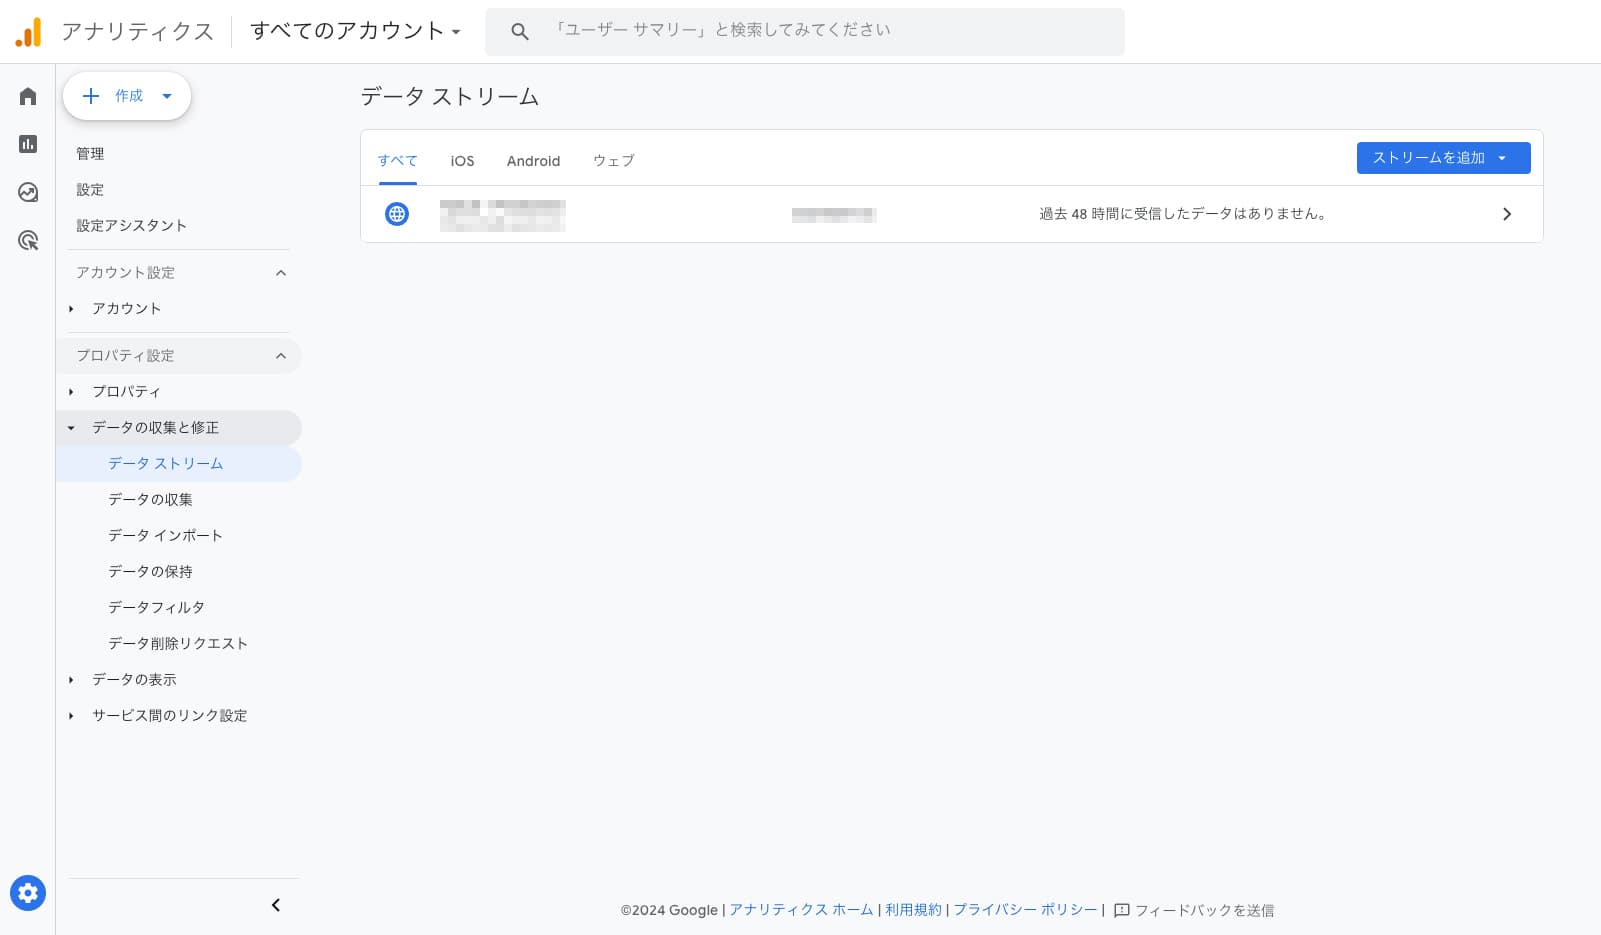Select the Android tab
Viewport: 1601px width, 935px height.
coord(533,161)
